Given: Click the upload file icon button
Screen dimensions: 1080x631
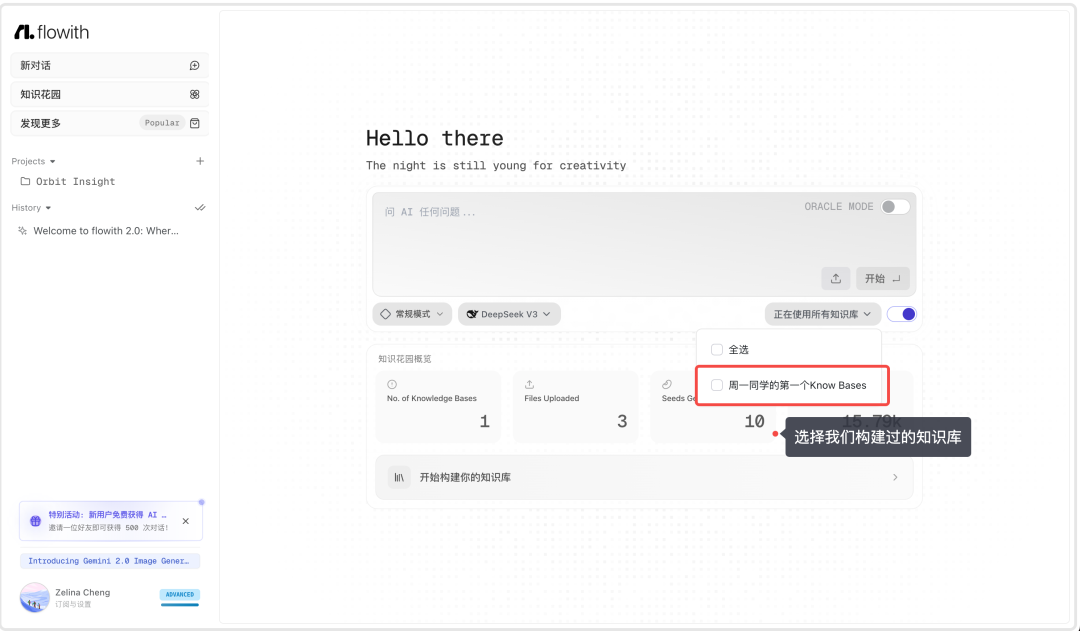Looking at the screenshot, I should (835, 278).
